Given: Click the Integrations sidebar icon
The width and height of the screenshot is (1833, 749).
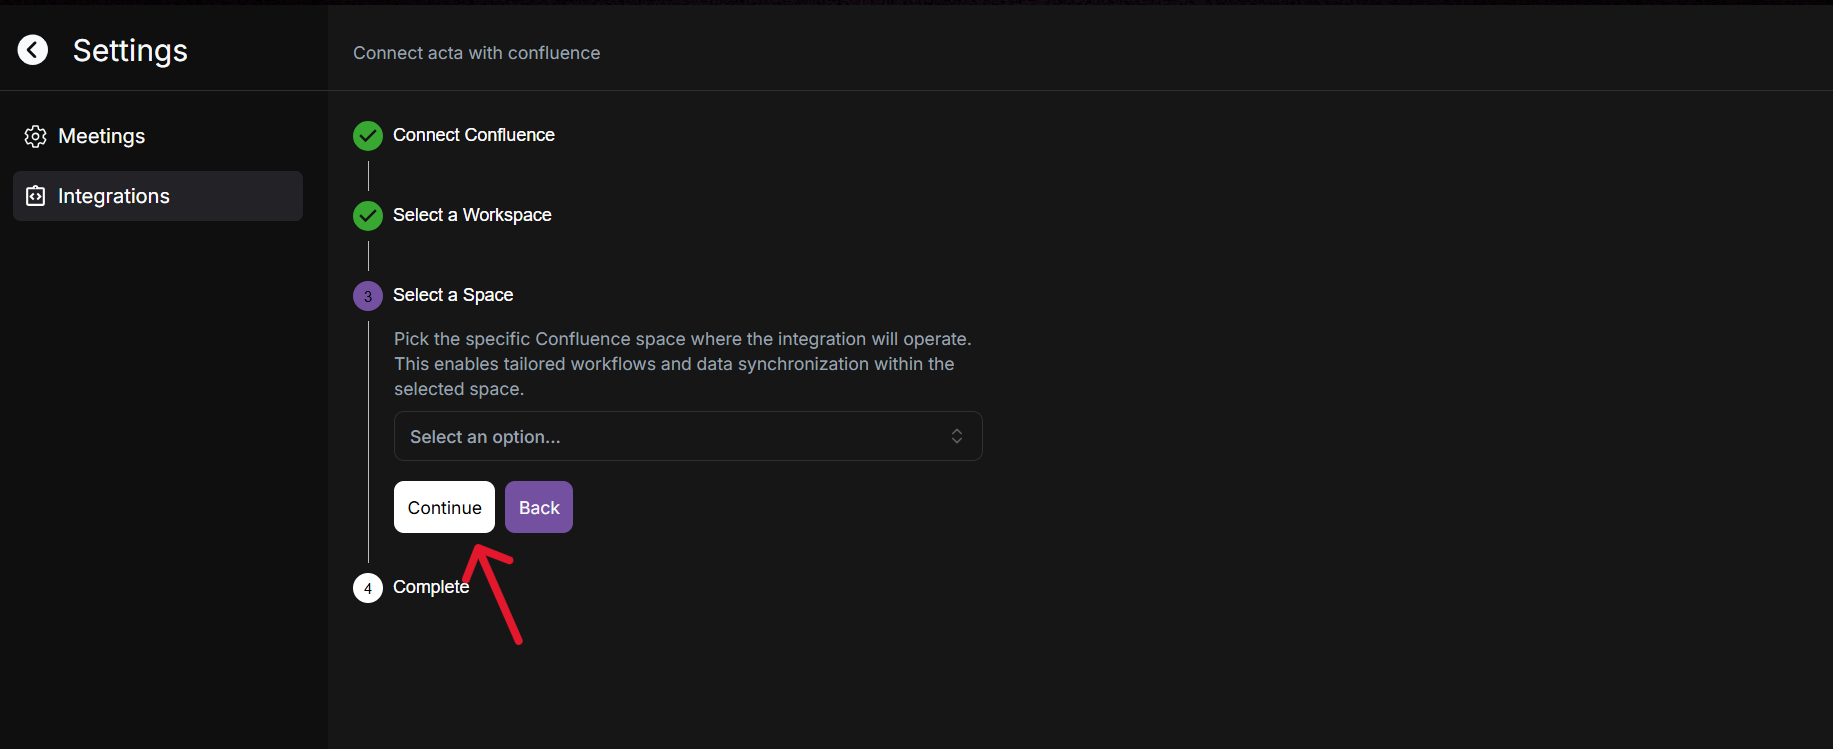Looking at the screenshot, I should [36, 196].
